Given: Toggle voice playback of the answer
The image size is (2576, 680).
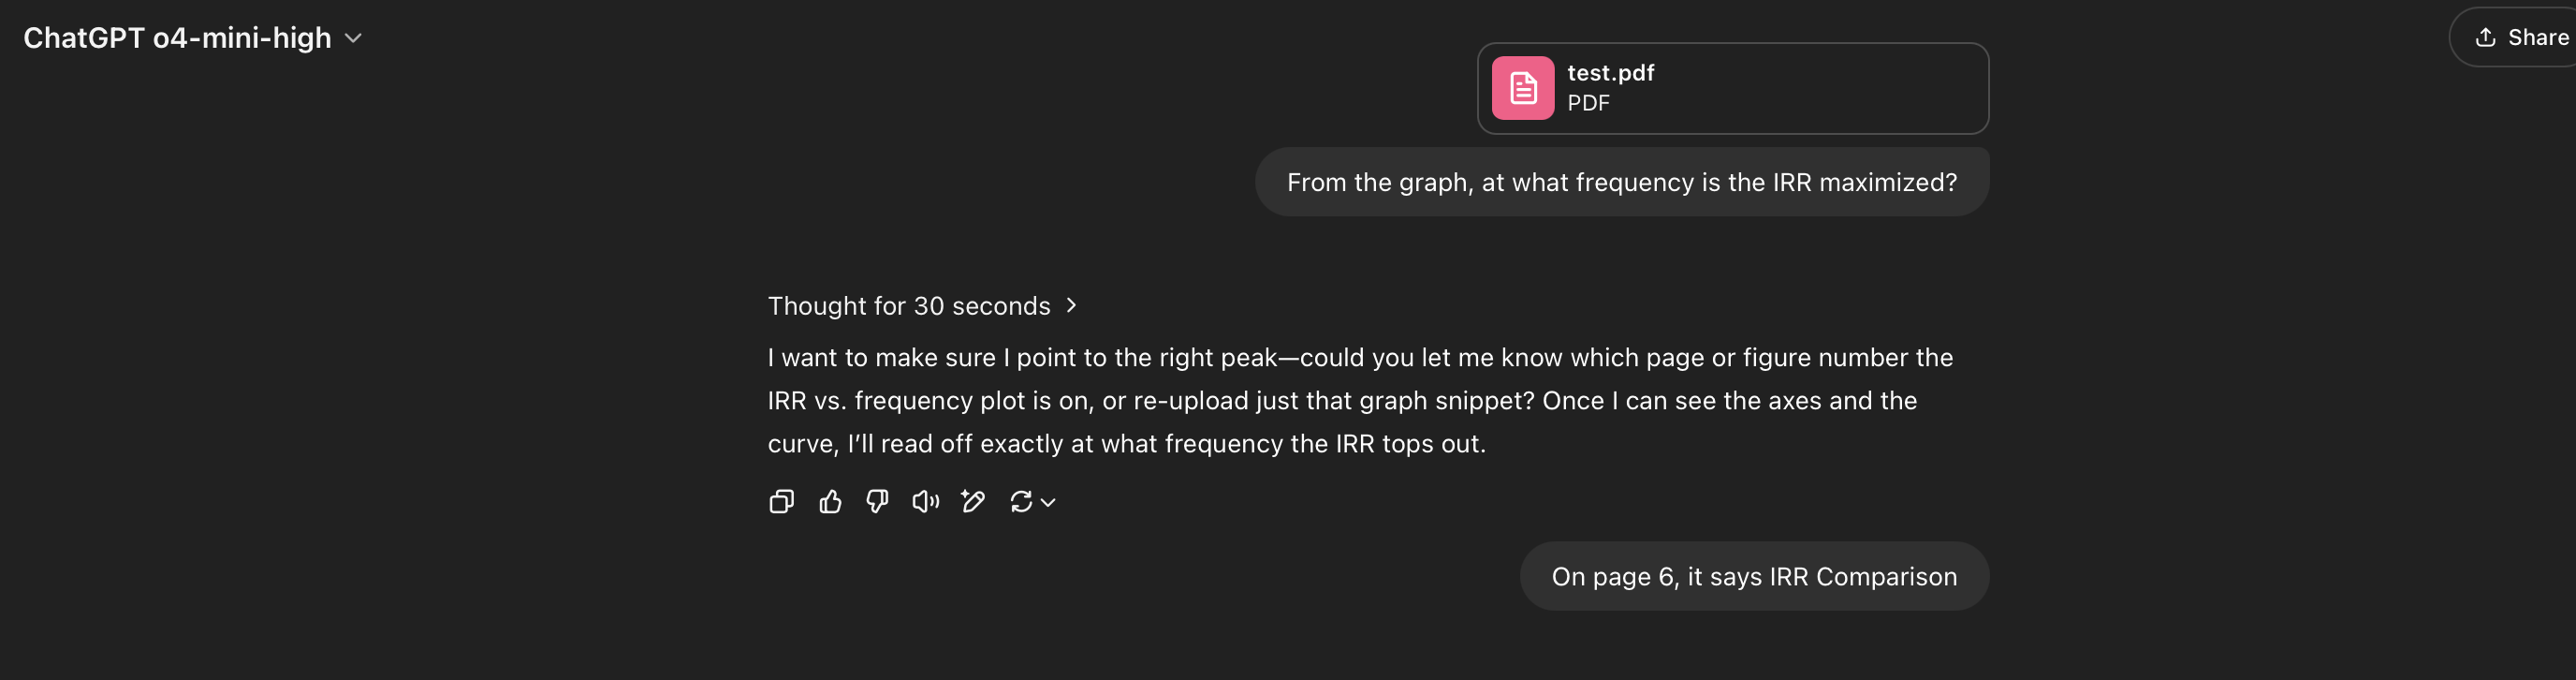Looking at the screenshot, I should click(925, 502).
